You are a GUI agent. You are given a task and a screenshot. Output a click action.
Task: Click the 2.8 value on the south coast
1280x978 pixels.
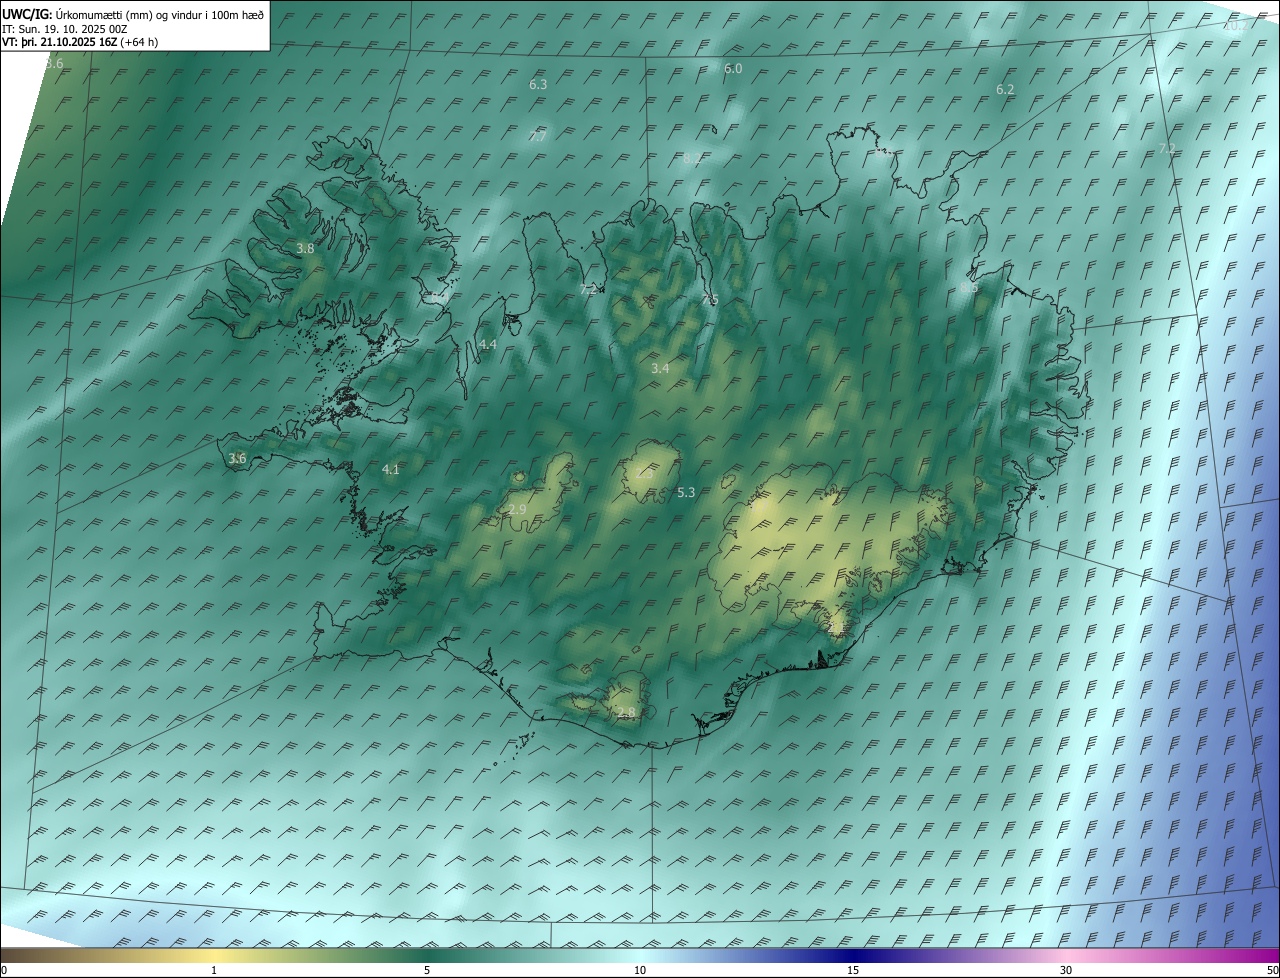[626, 713]
